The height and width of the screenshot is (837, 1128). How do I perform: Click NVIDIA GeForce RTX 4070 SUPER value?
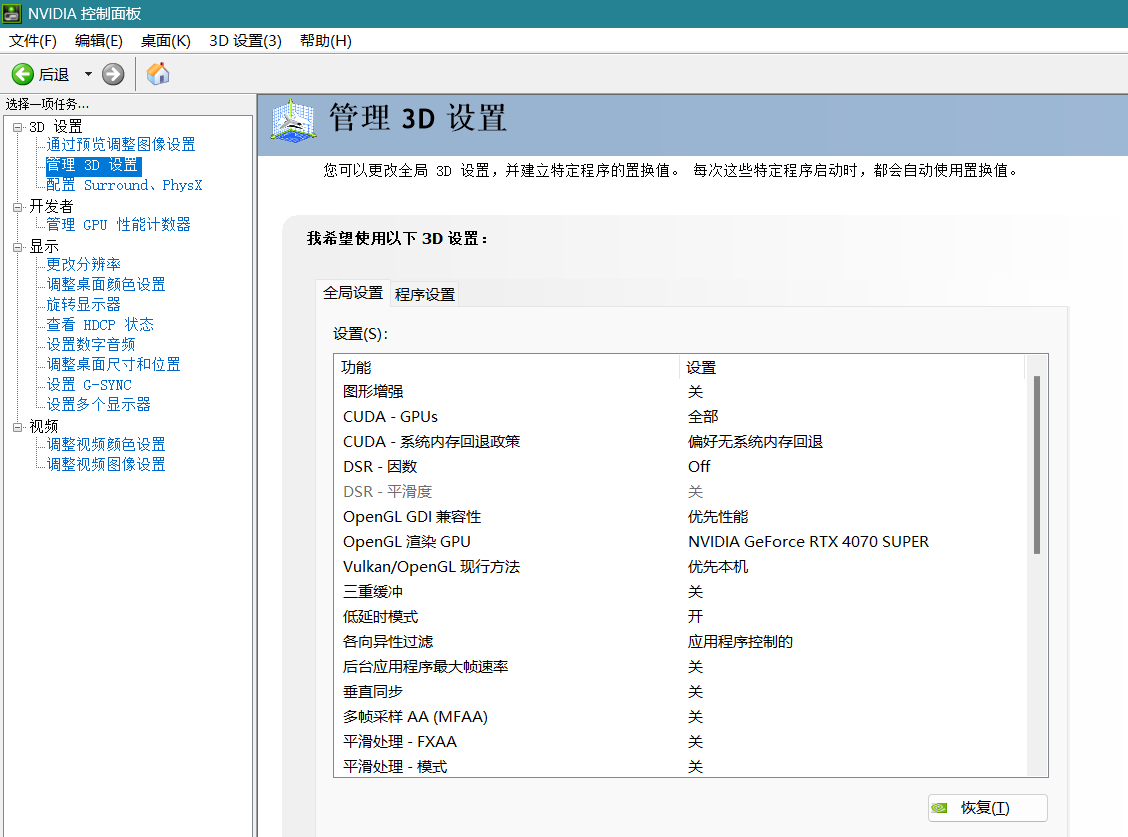point(808,542)
